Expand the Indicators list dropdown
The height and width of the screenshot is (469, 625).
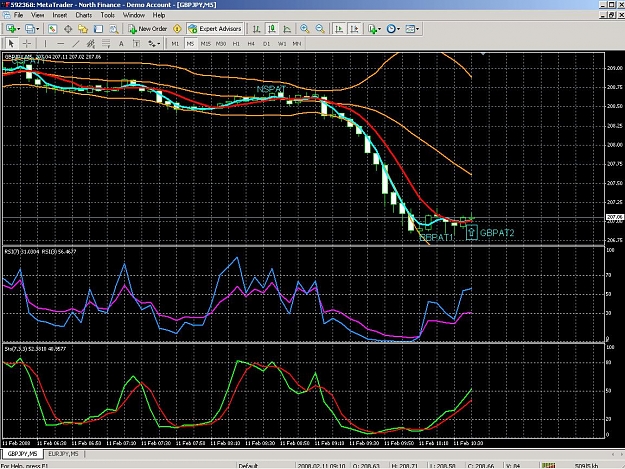(x=379, y=29)
